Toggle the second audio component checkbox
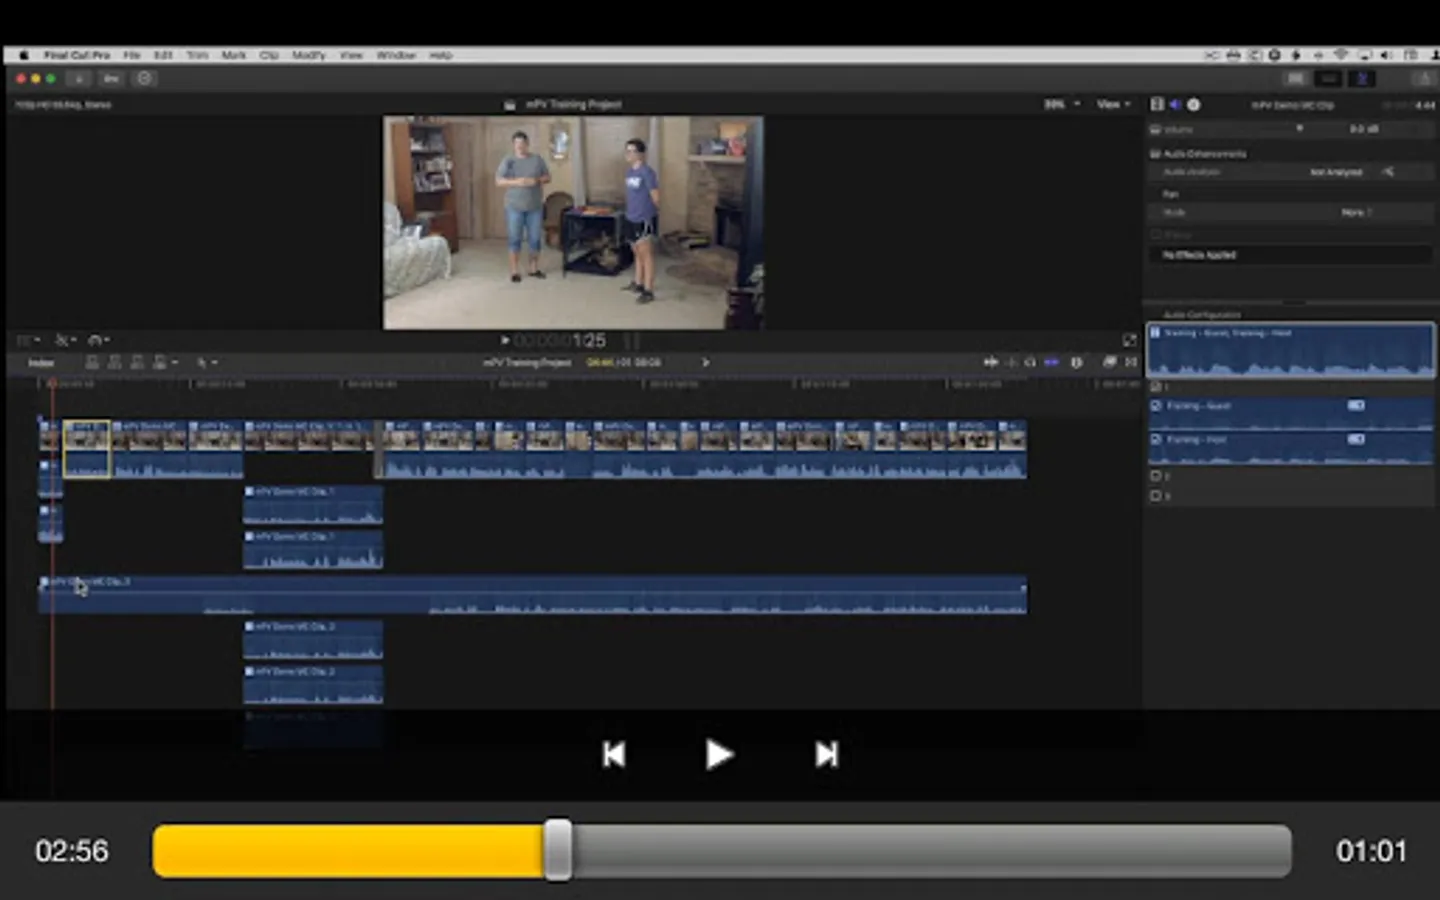 click(1157, 439)
